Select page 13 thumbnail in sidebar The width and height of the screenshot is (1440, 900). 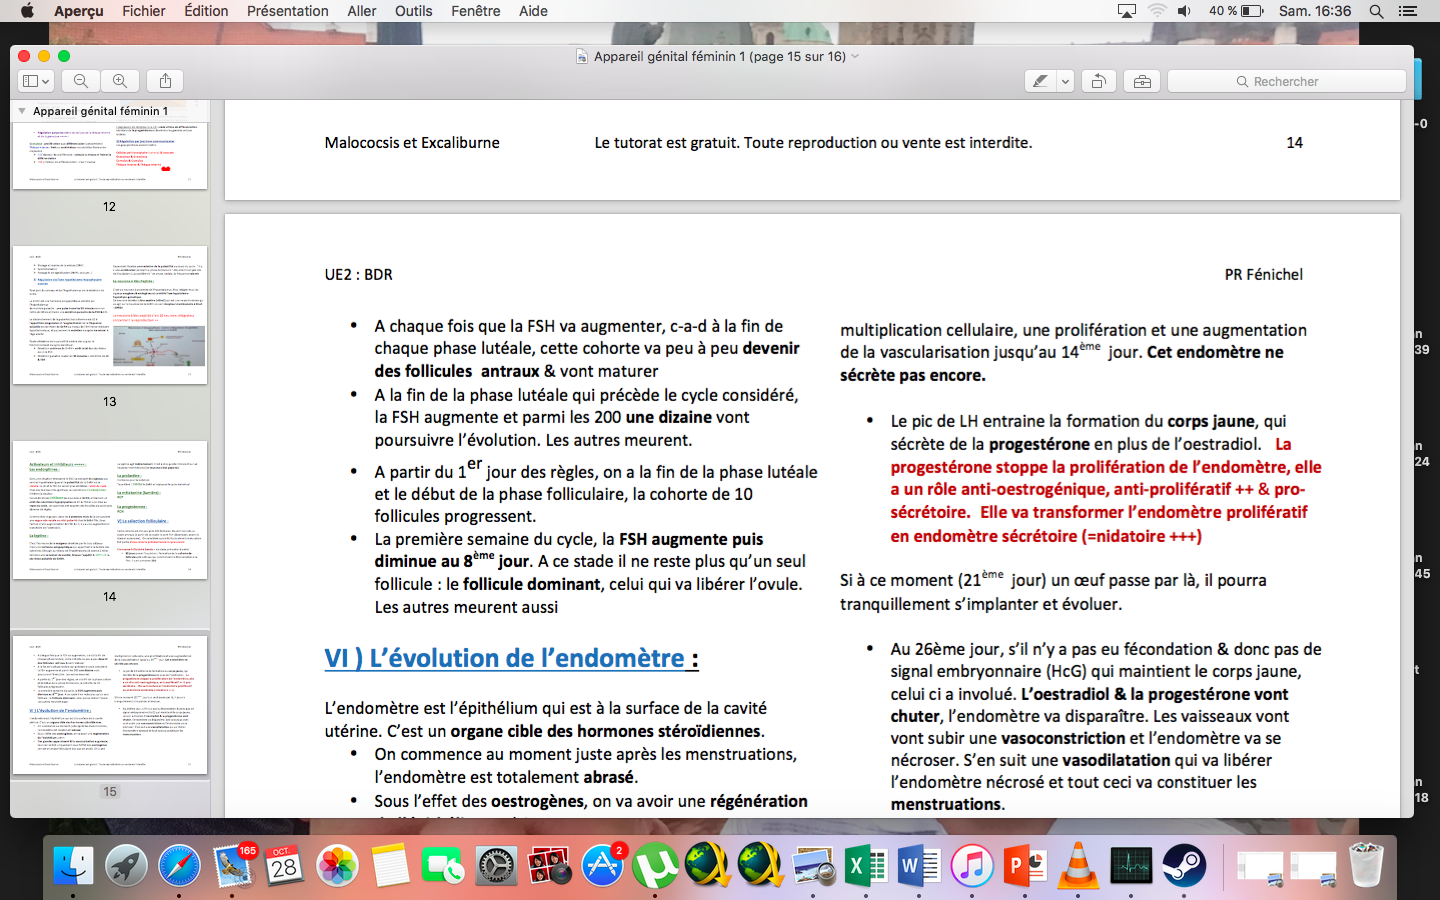(x=109, y=315)
